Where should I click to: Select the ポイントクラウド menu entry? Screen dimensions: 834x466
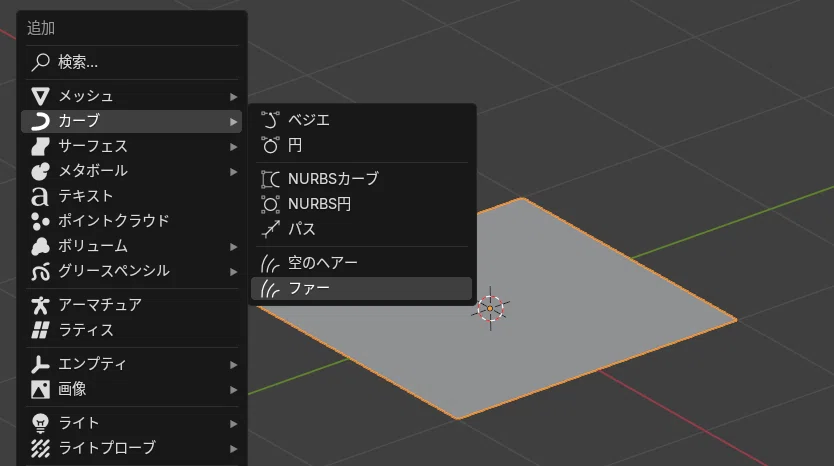(x=131, y=221)
